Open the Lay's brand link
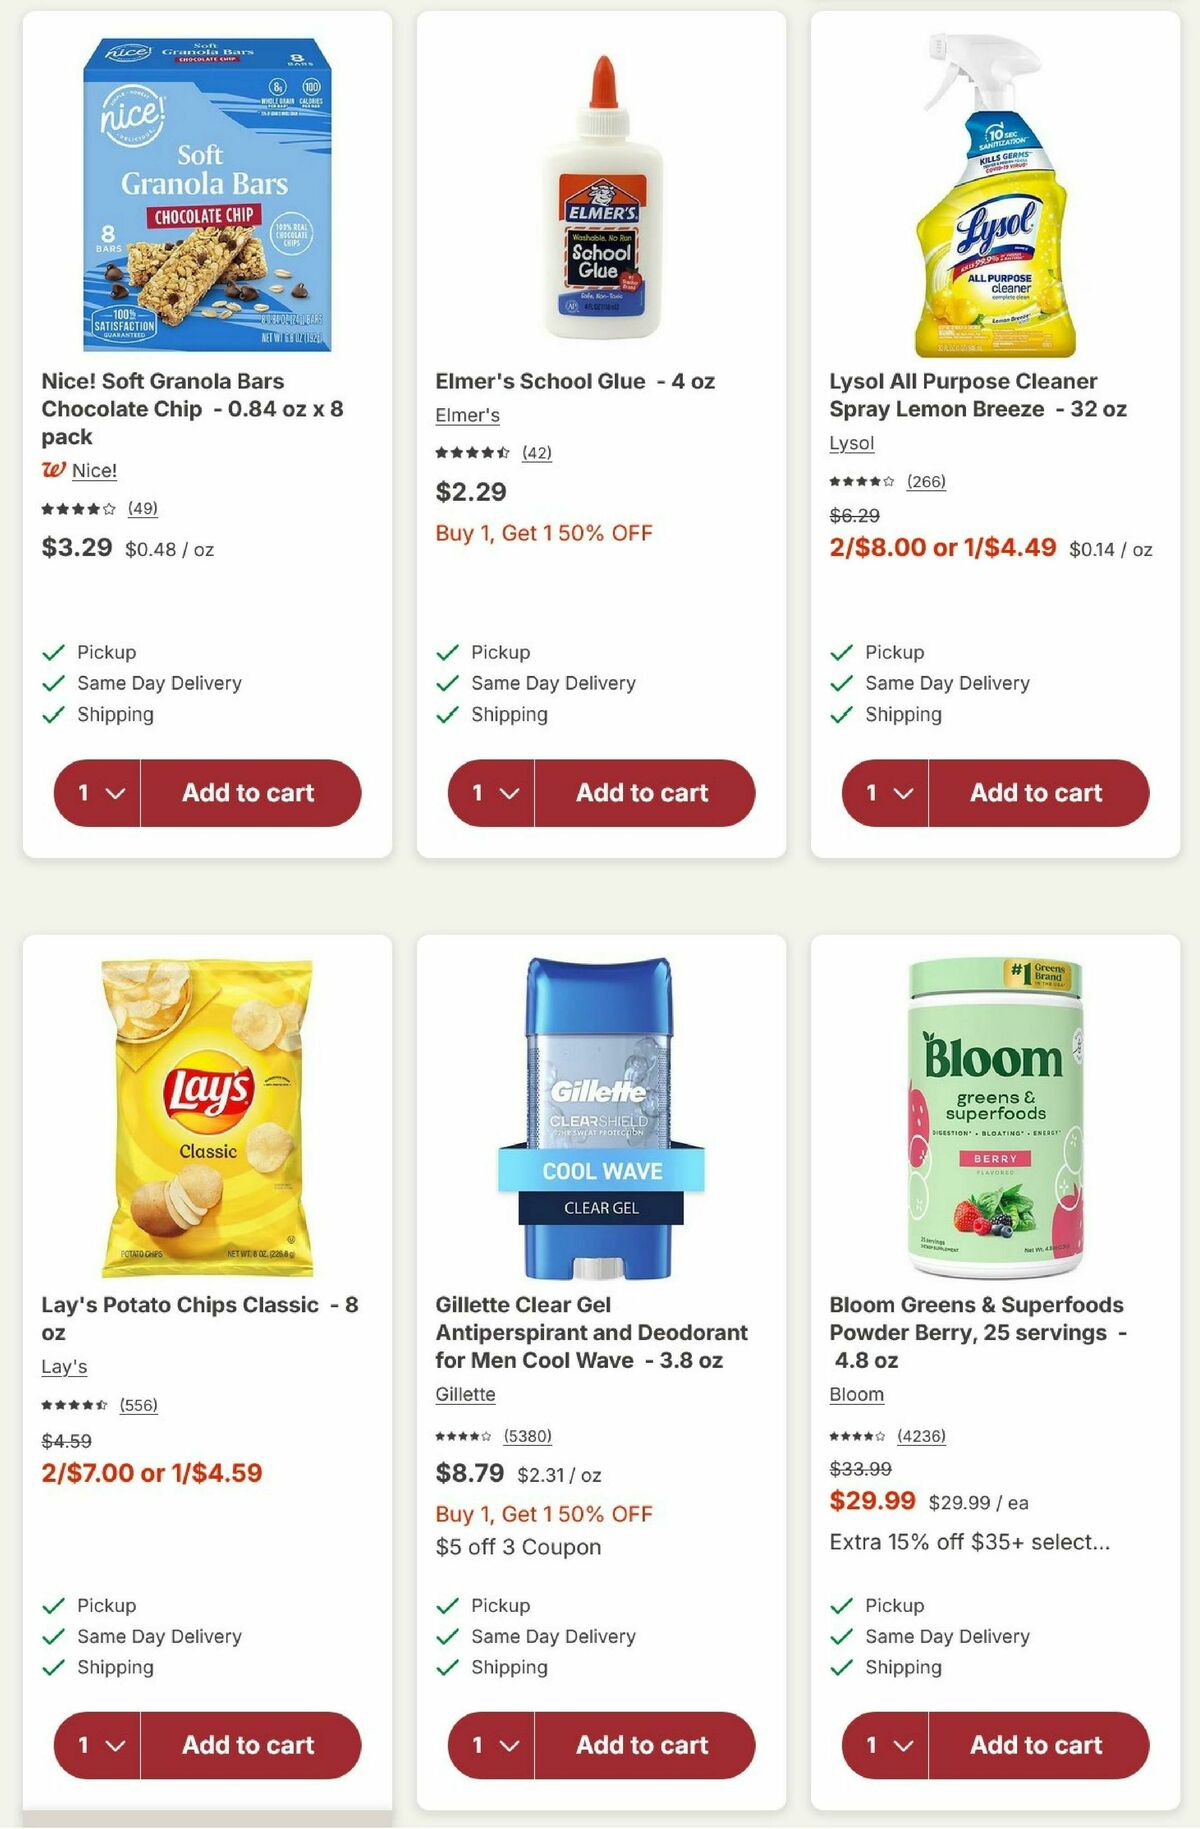The image size is (1200, 1829). pyautogui.click(x=64, y=1365)
